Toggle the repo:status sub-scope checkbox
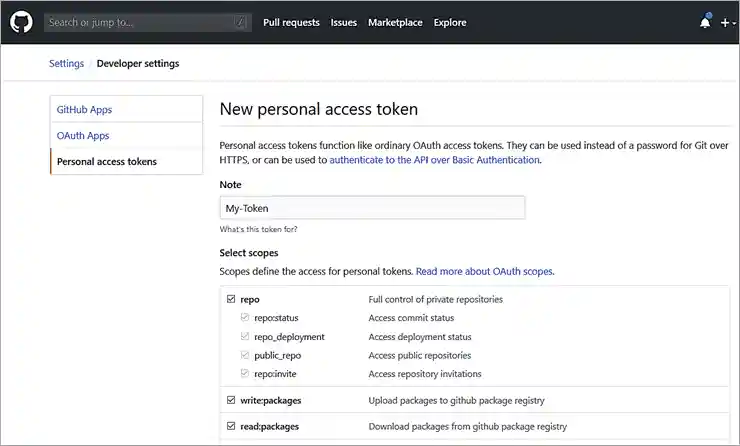740x446 pixels. pyautogui.click(x=245, y=318)
